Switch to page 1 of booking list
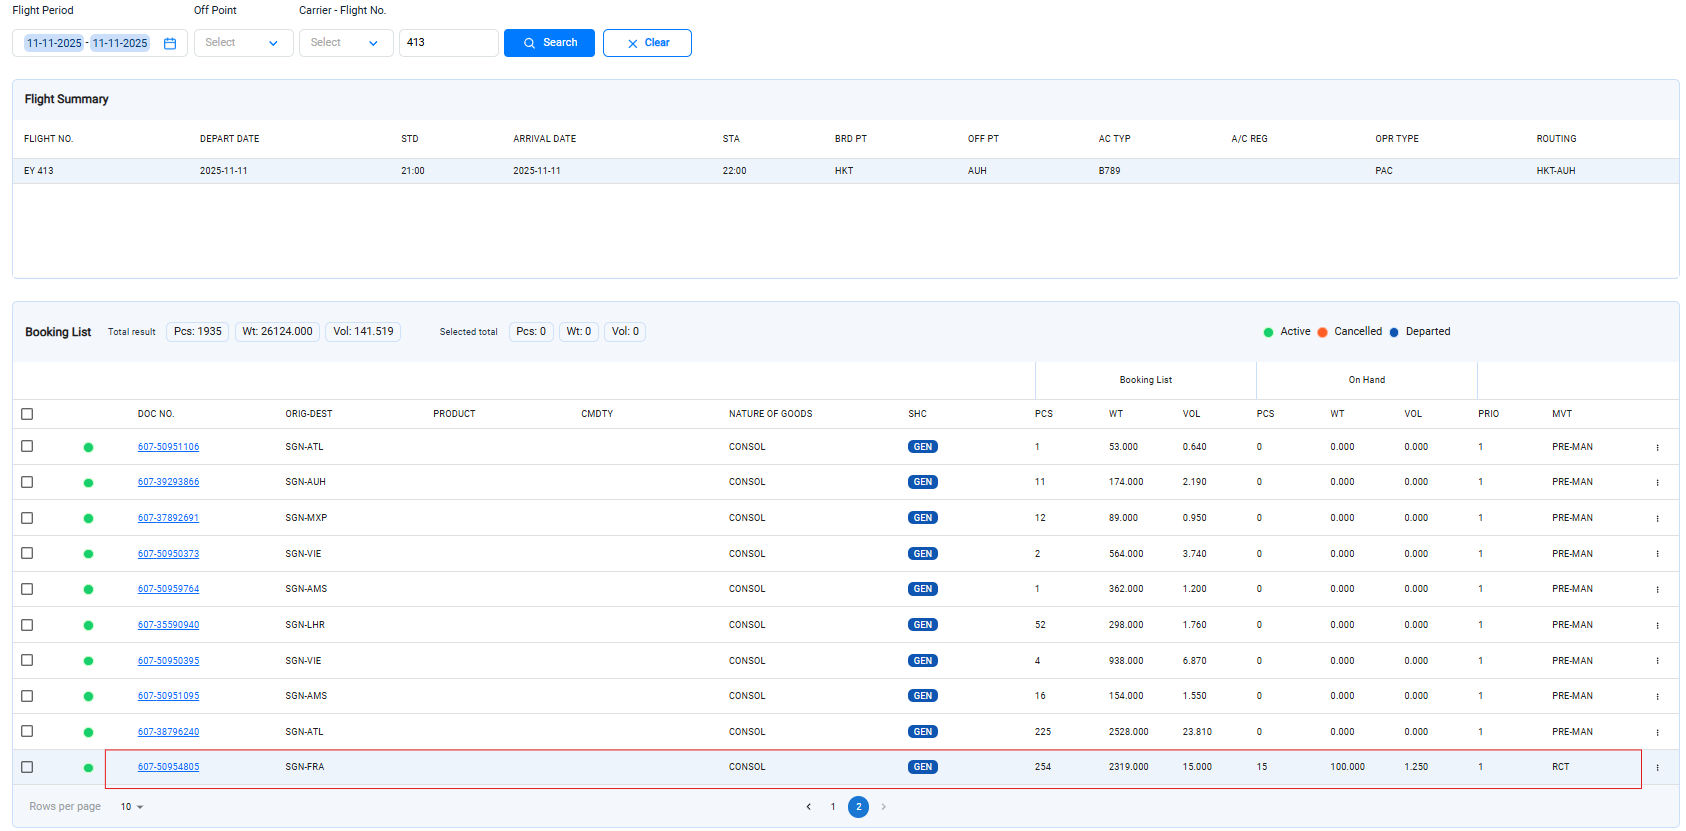Image resolution: width=1686 pixels, height=831 pixels. coord(833,807)
